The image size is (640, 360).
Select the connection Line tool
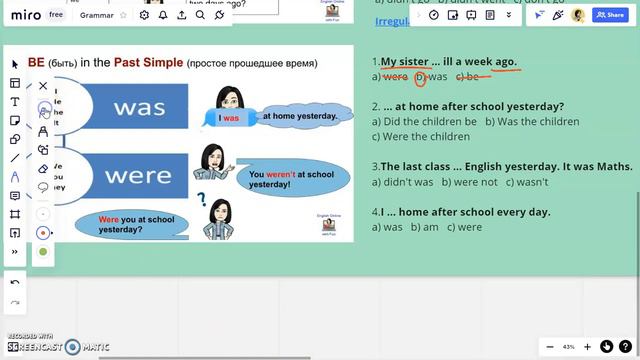click(x=15, y=158)
